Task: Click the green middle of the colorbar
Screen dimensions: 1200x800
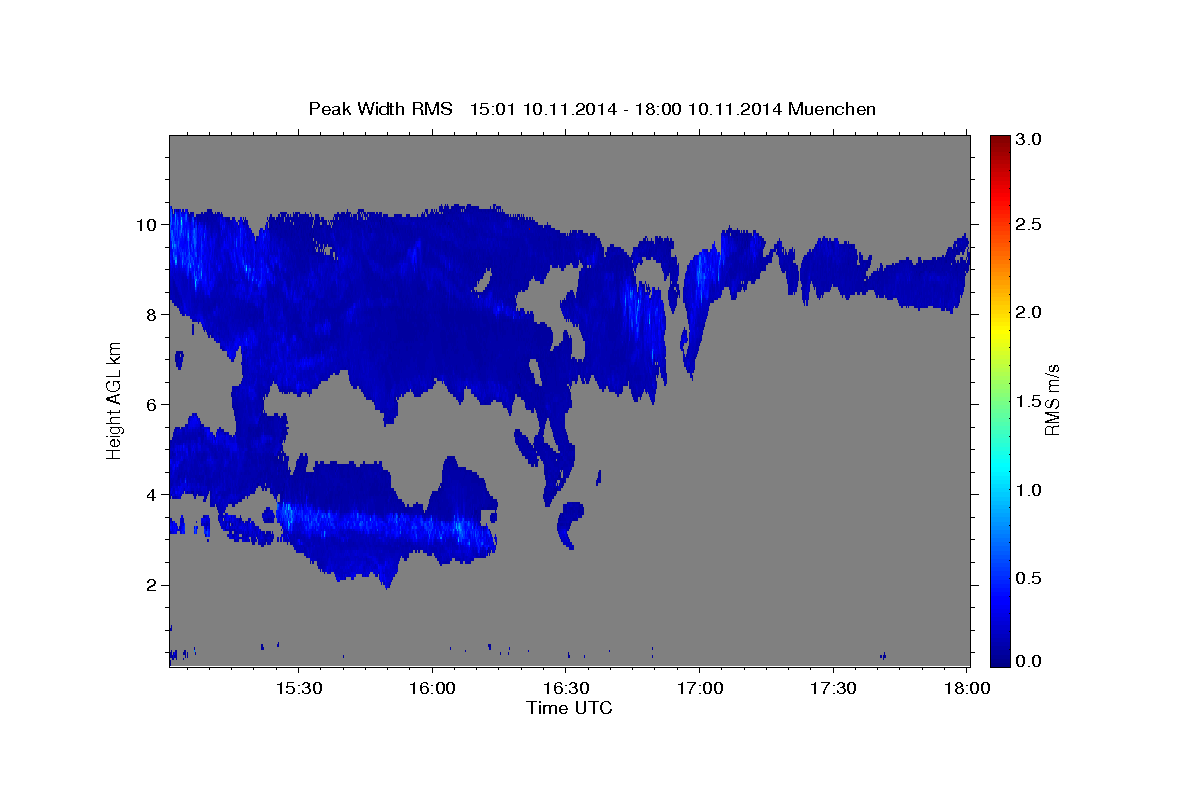Action: click(998, 400)
